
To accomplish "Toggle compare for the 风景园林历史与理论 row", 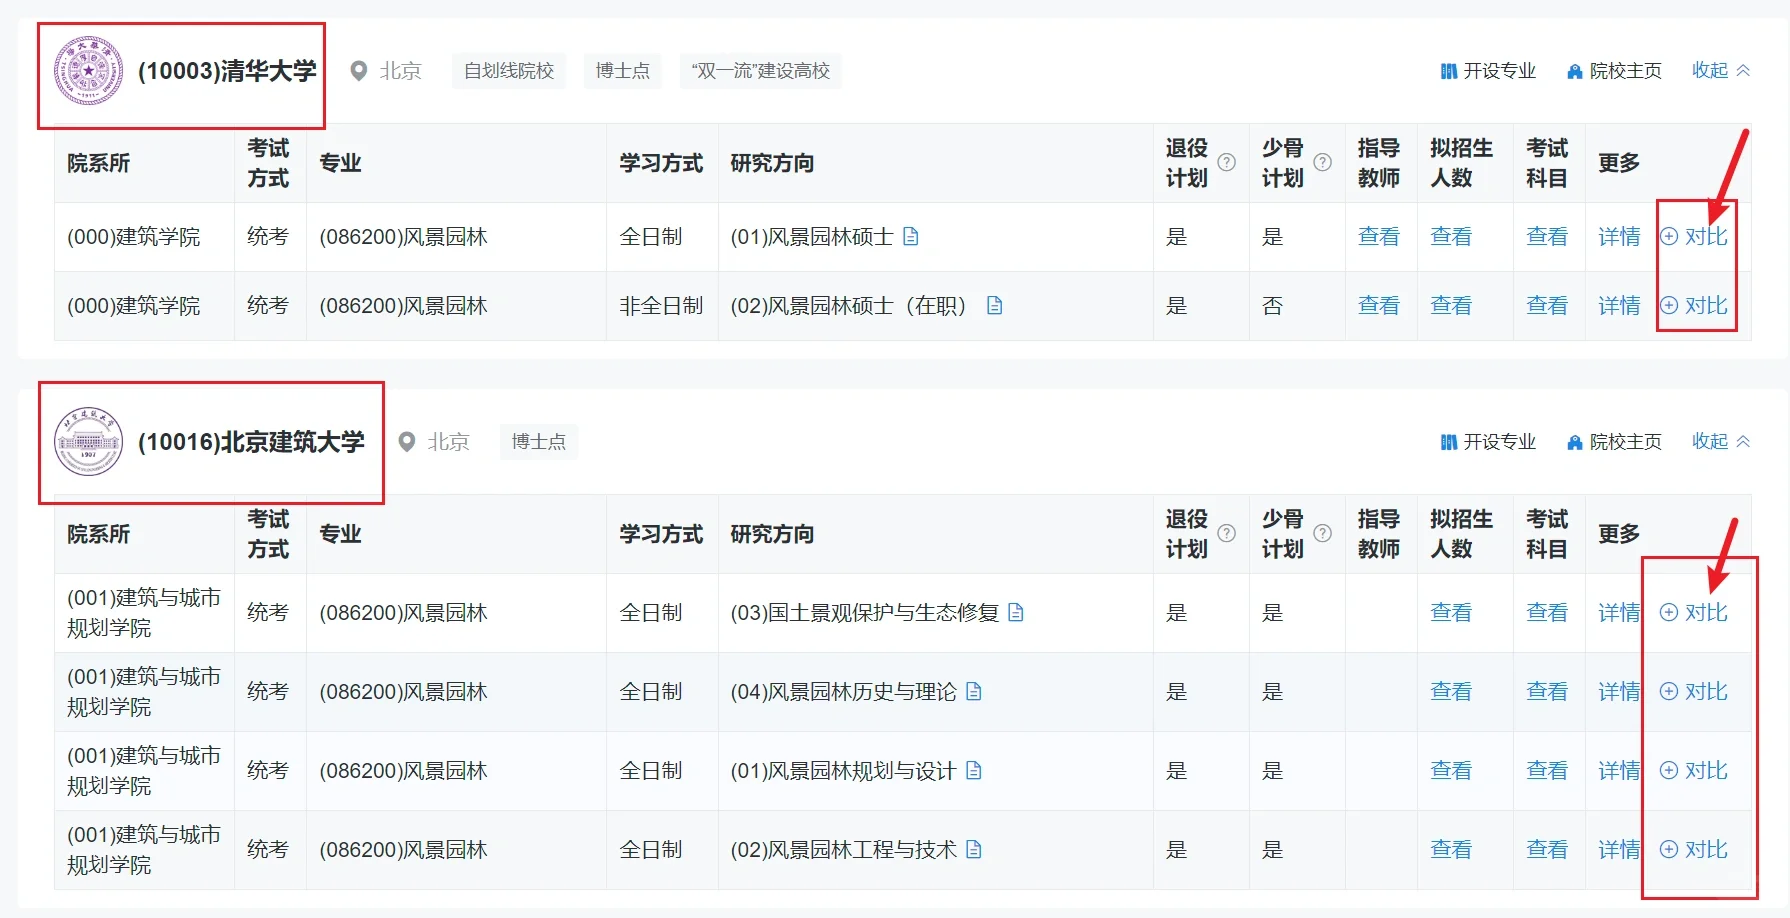I will pos(1697,691).
